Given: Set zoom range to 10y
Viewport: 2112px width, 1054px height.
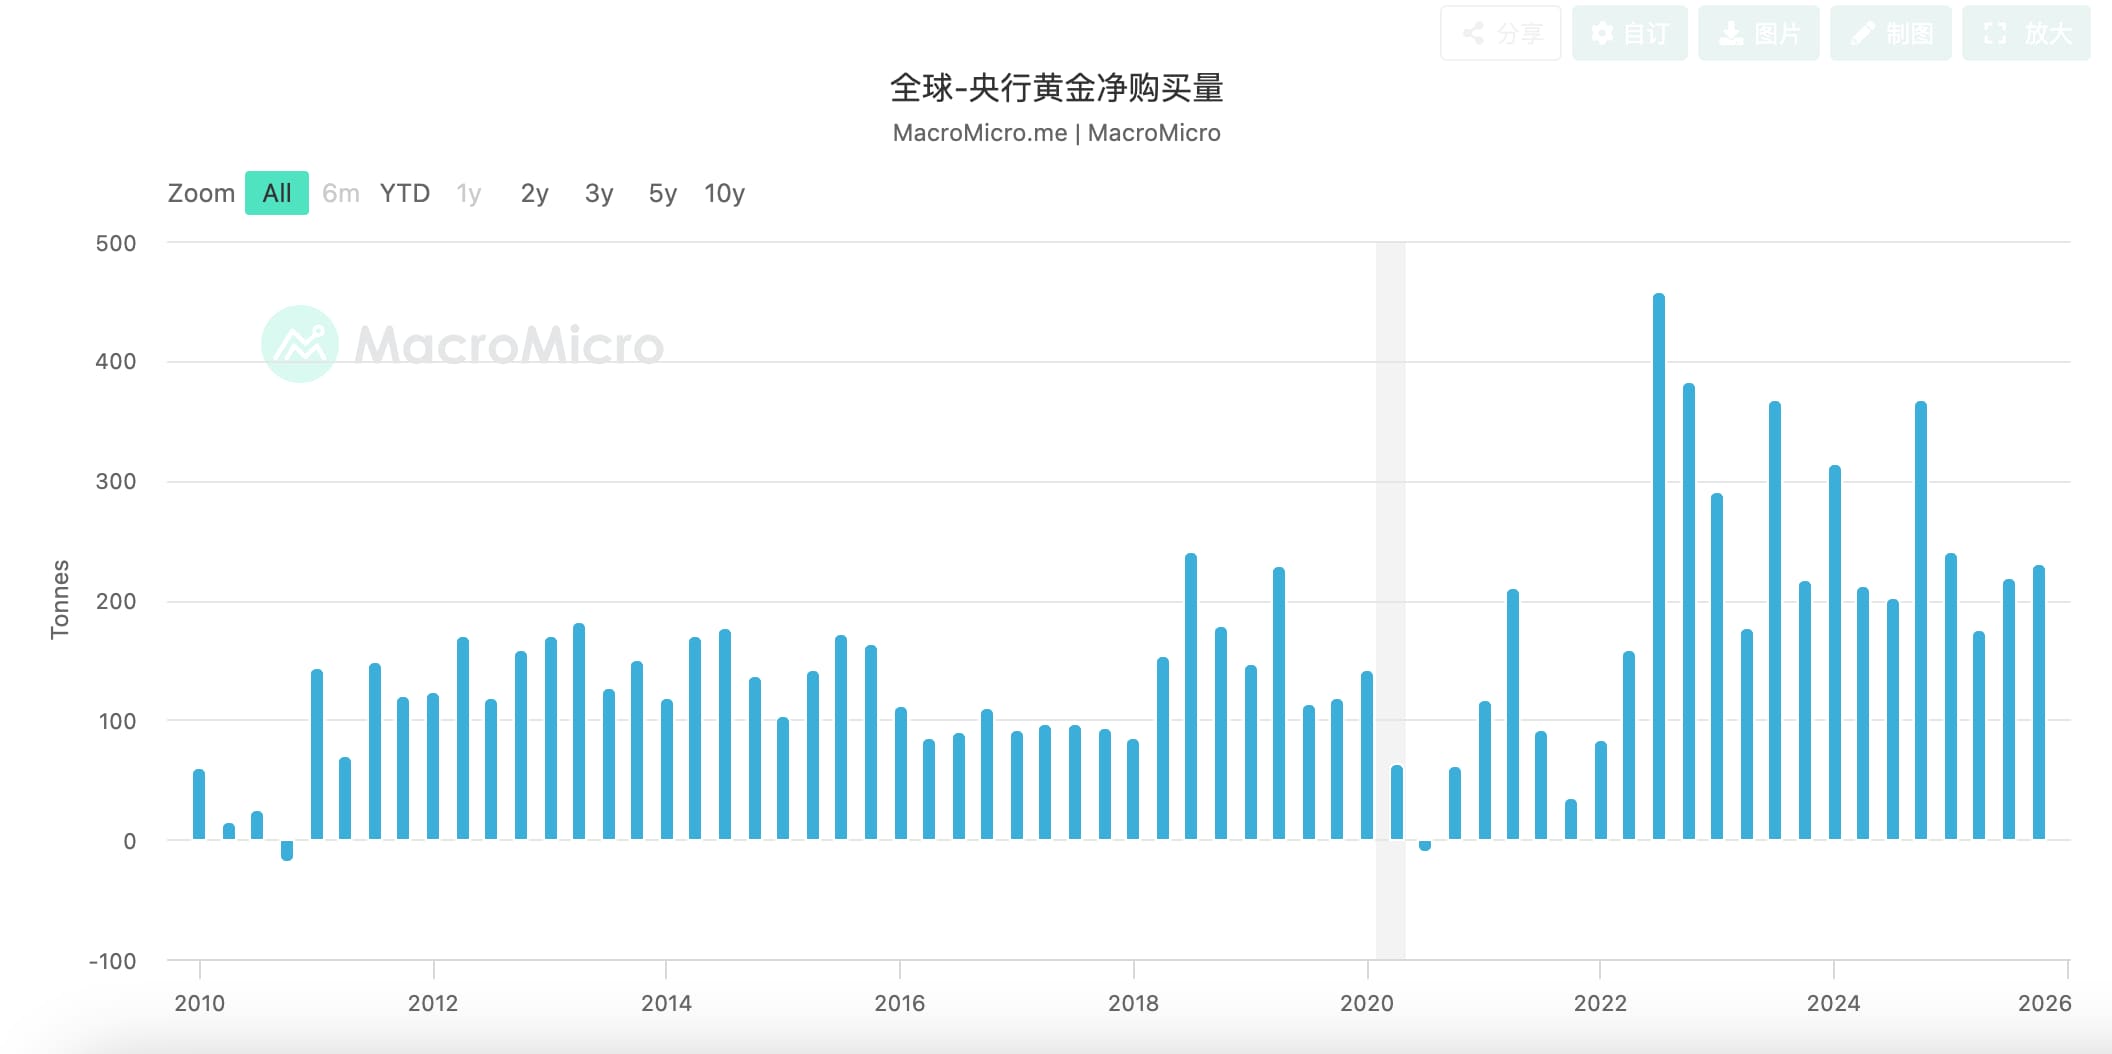Looking at the screenshot, I should (724, 193).
